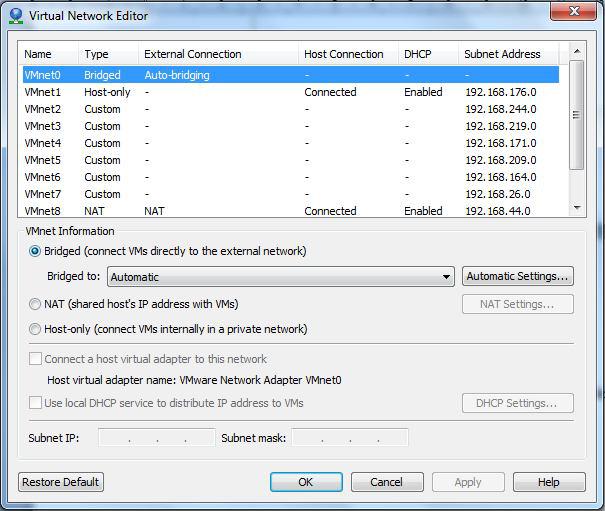Click Restore Default button
Viewport: 605px width, 511px height.
click(x=61, y=482)
